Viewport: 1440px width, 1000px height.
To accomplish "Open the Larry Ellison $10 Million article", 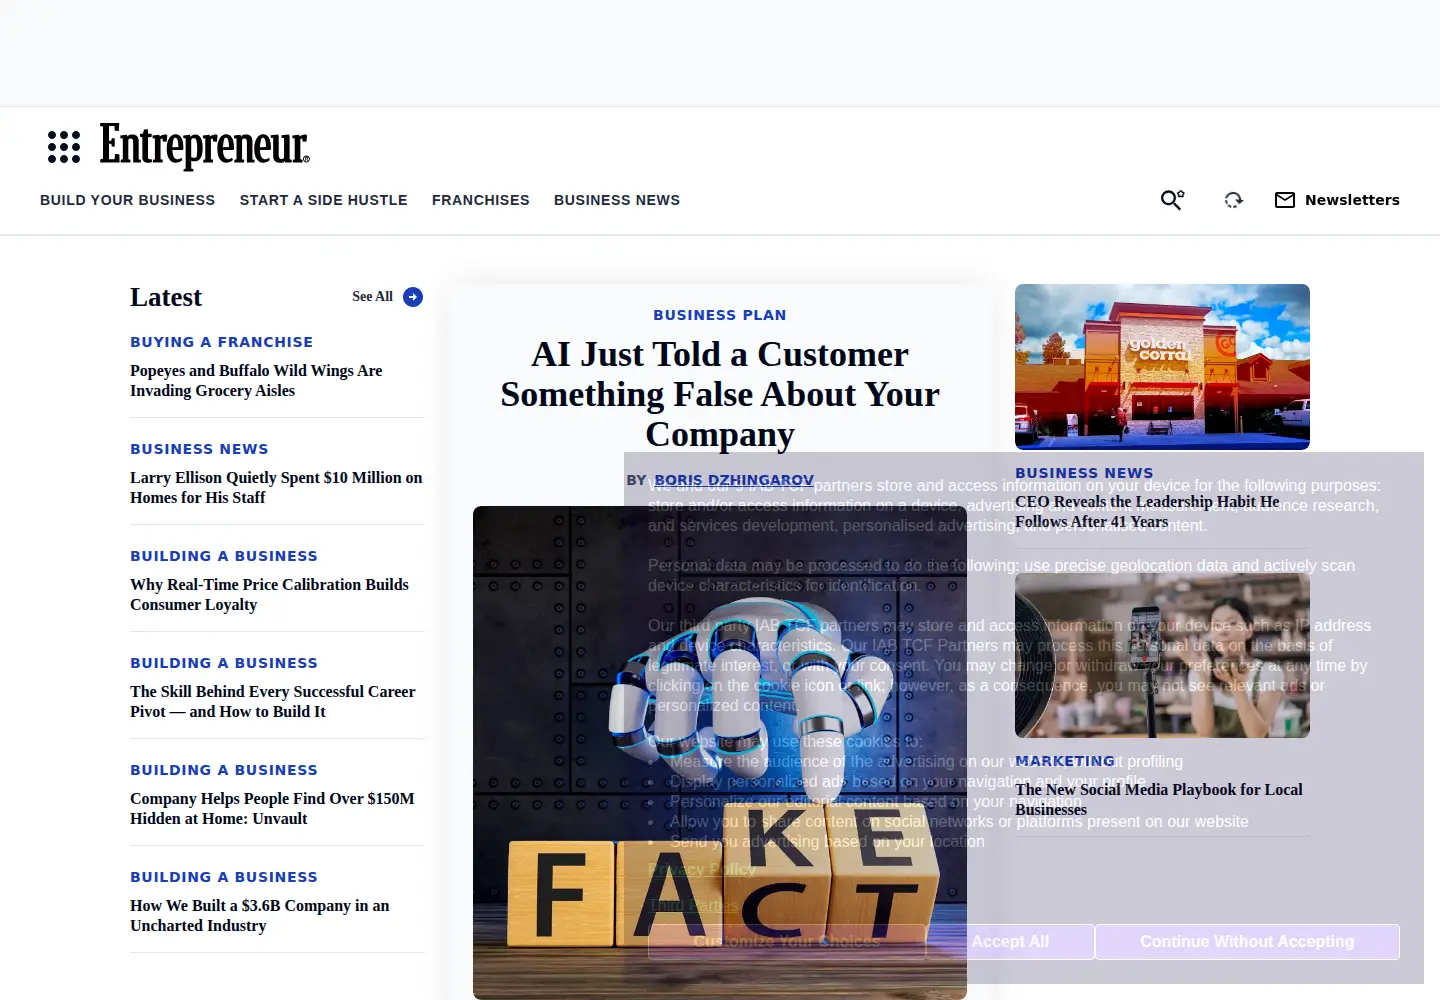I will click(x=276, y=488).
